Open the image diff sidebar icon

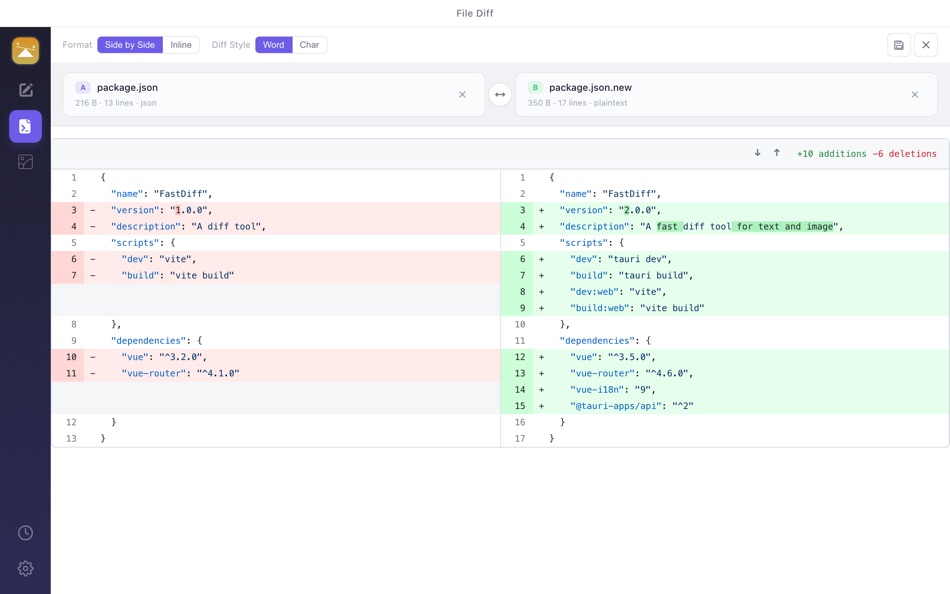[x=25, y=162]
